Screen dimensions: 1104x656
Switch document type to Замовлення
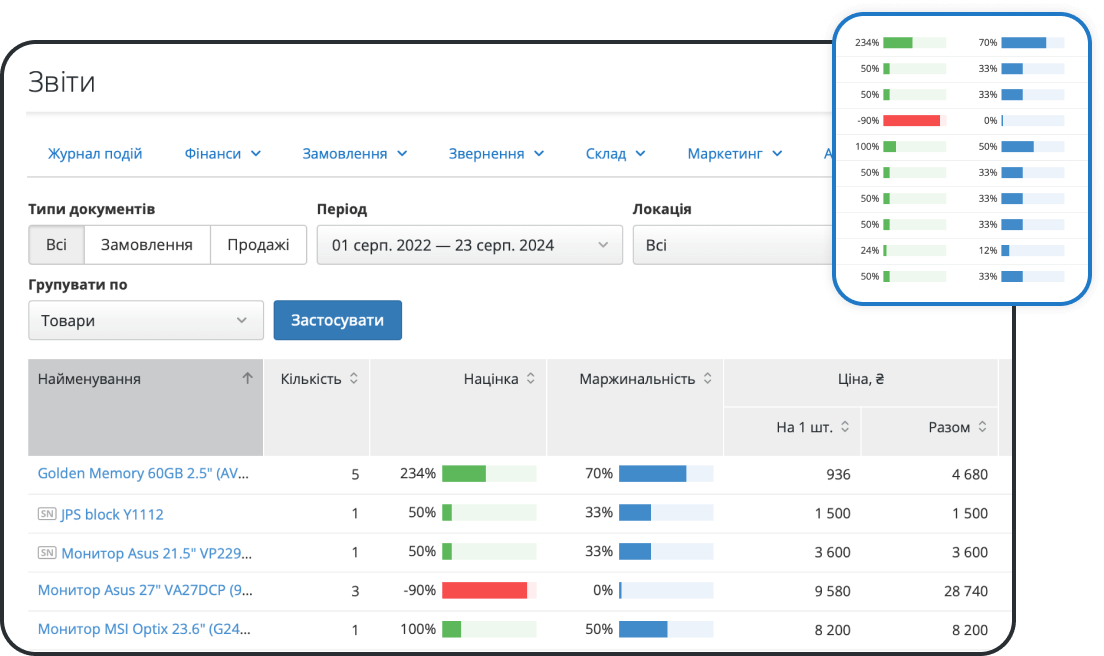(147, 245)
